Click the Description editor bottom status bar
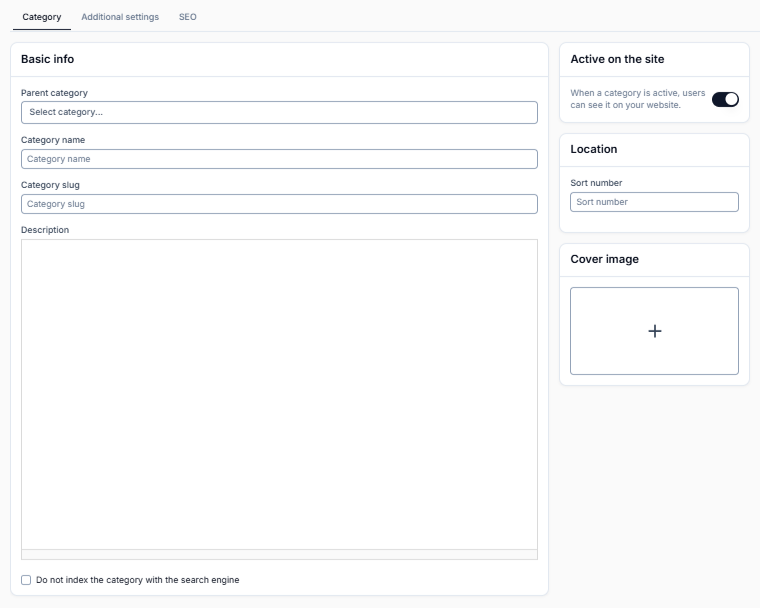The height and width of the screenshot is (608, 760). tap(279, 555)
